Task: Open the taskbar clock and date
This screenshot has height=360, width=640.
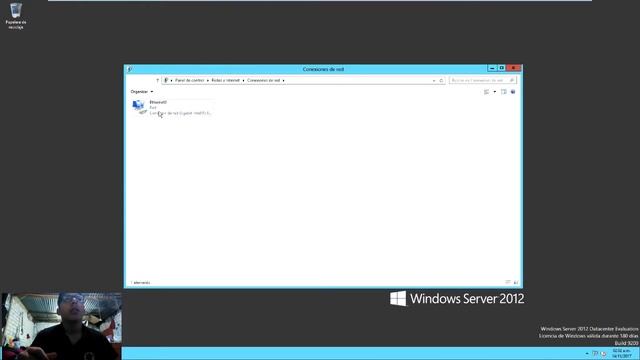Action: coord(622,353)
